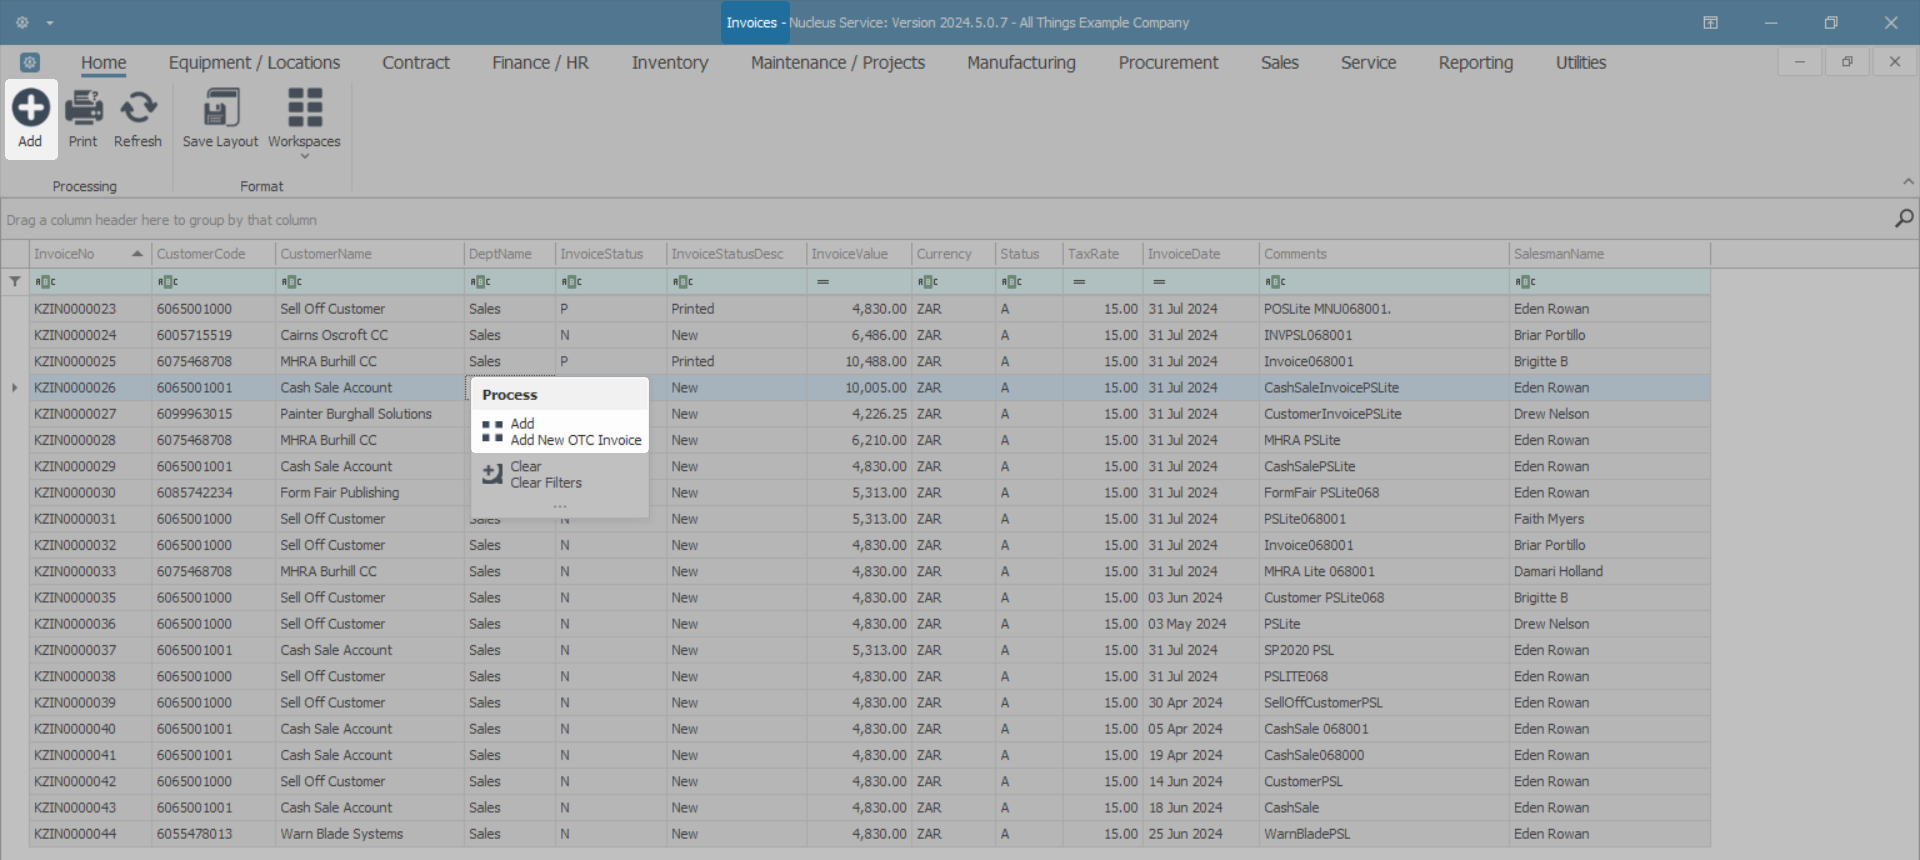Click the blue application icon beside Home tab
Screen dimensions: 1920x860
(x=30, y=62)
